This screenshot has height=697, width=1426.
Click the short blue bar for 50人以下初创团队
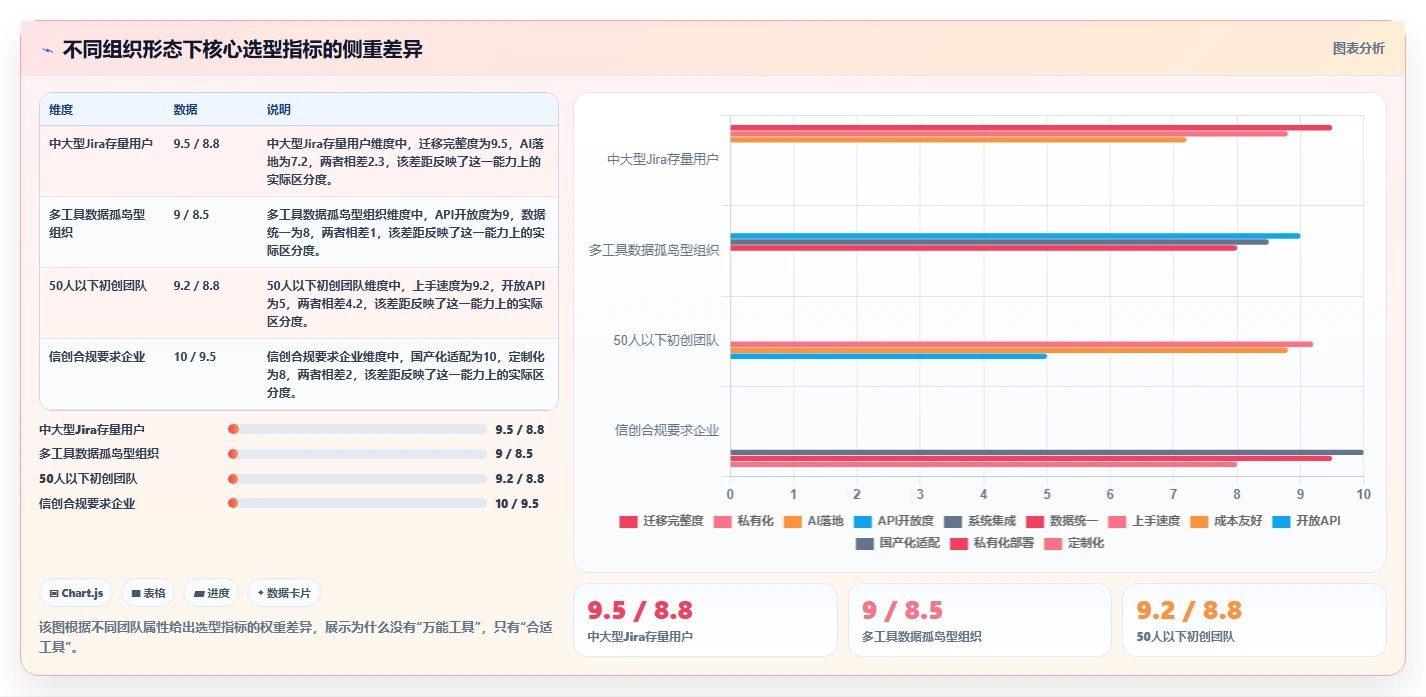pos(888,356)
